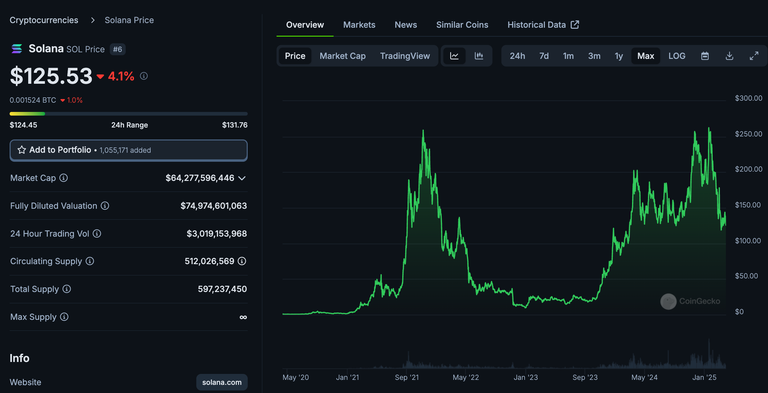Image resolution: width=768 pixels, height=393 pixels.
Task: Switch to candlestick chart view icon
Action: pyautogui.click(x=479, y=56)
